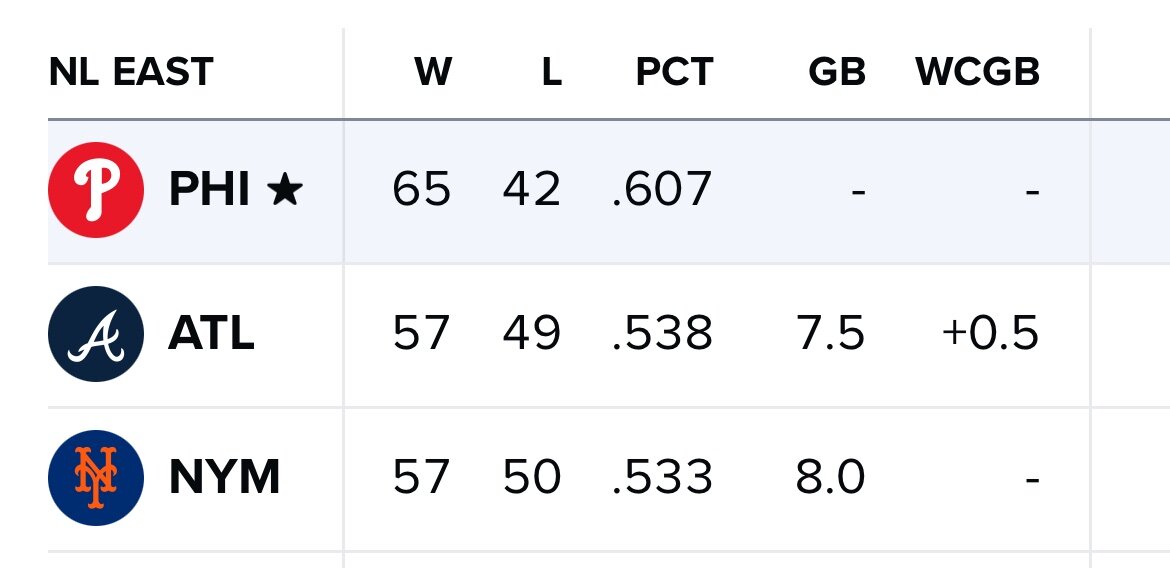Click the Phillies team logo
Viewport: 1170px width, 568px height.
click(96, 189)
